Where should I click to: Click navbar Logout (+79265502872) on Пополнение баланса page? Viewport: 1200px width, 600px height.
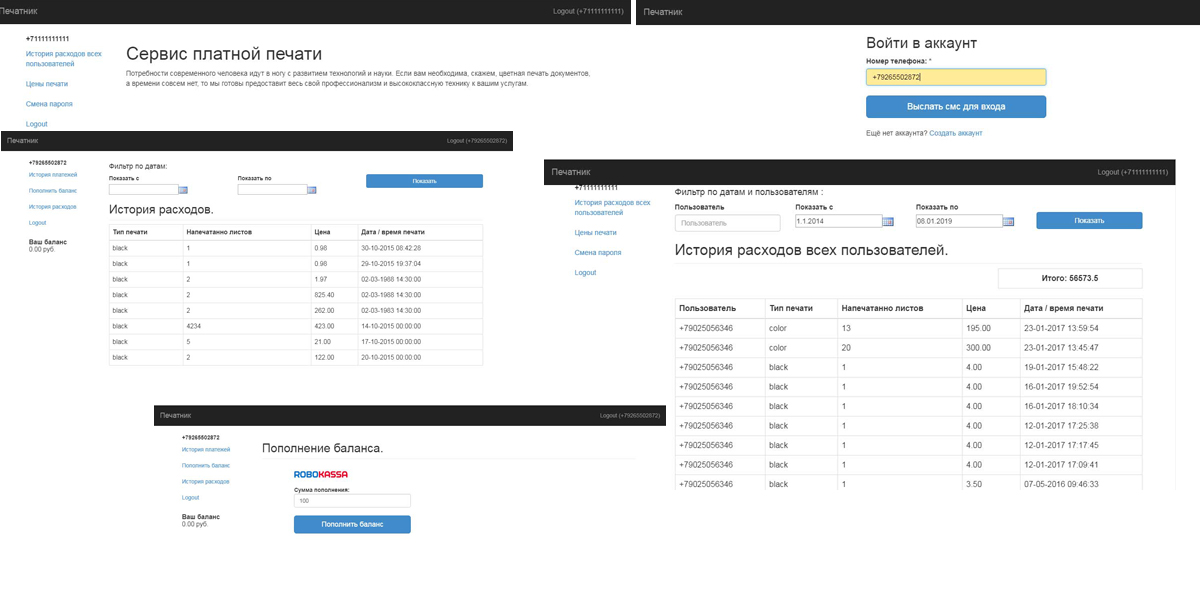[630, 415]
